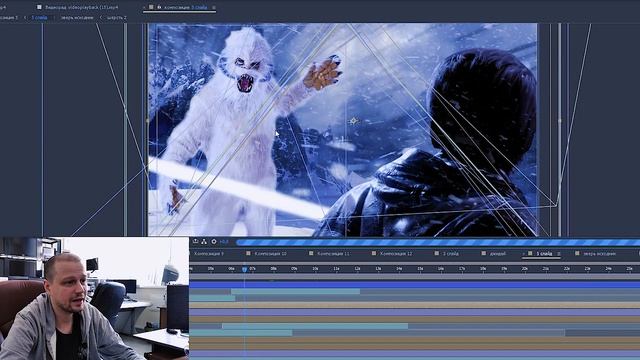640x360 pixels.
Task: Click the blue numeric value beside the ring icon
Action: tap(224, 242)
